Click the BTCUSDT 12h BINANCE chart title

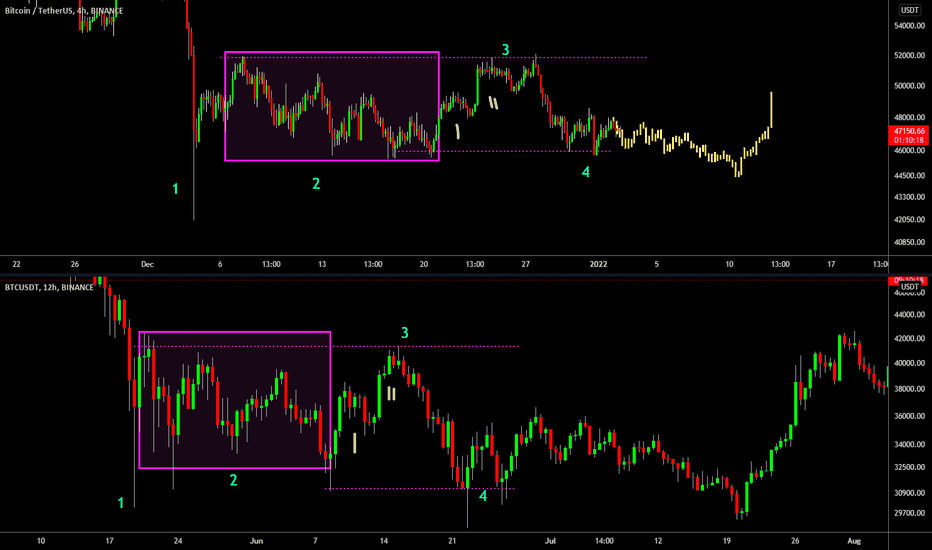[49, 287]
